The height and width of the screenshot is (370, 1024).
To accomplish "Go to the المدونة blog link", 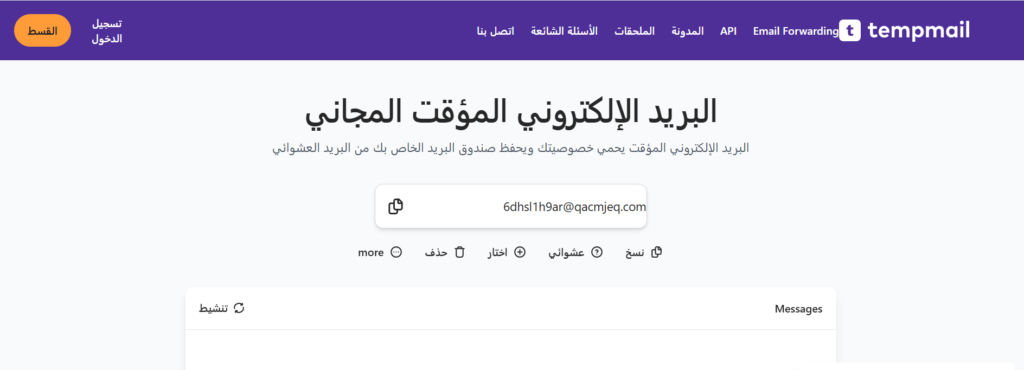I will (x=688, y=31).
